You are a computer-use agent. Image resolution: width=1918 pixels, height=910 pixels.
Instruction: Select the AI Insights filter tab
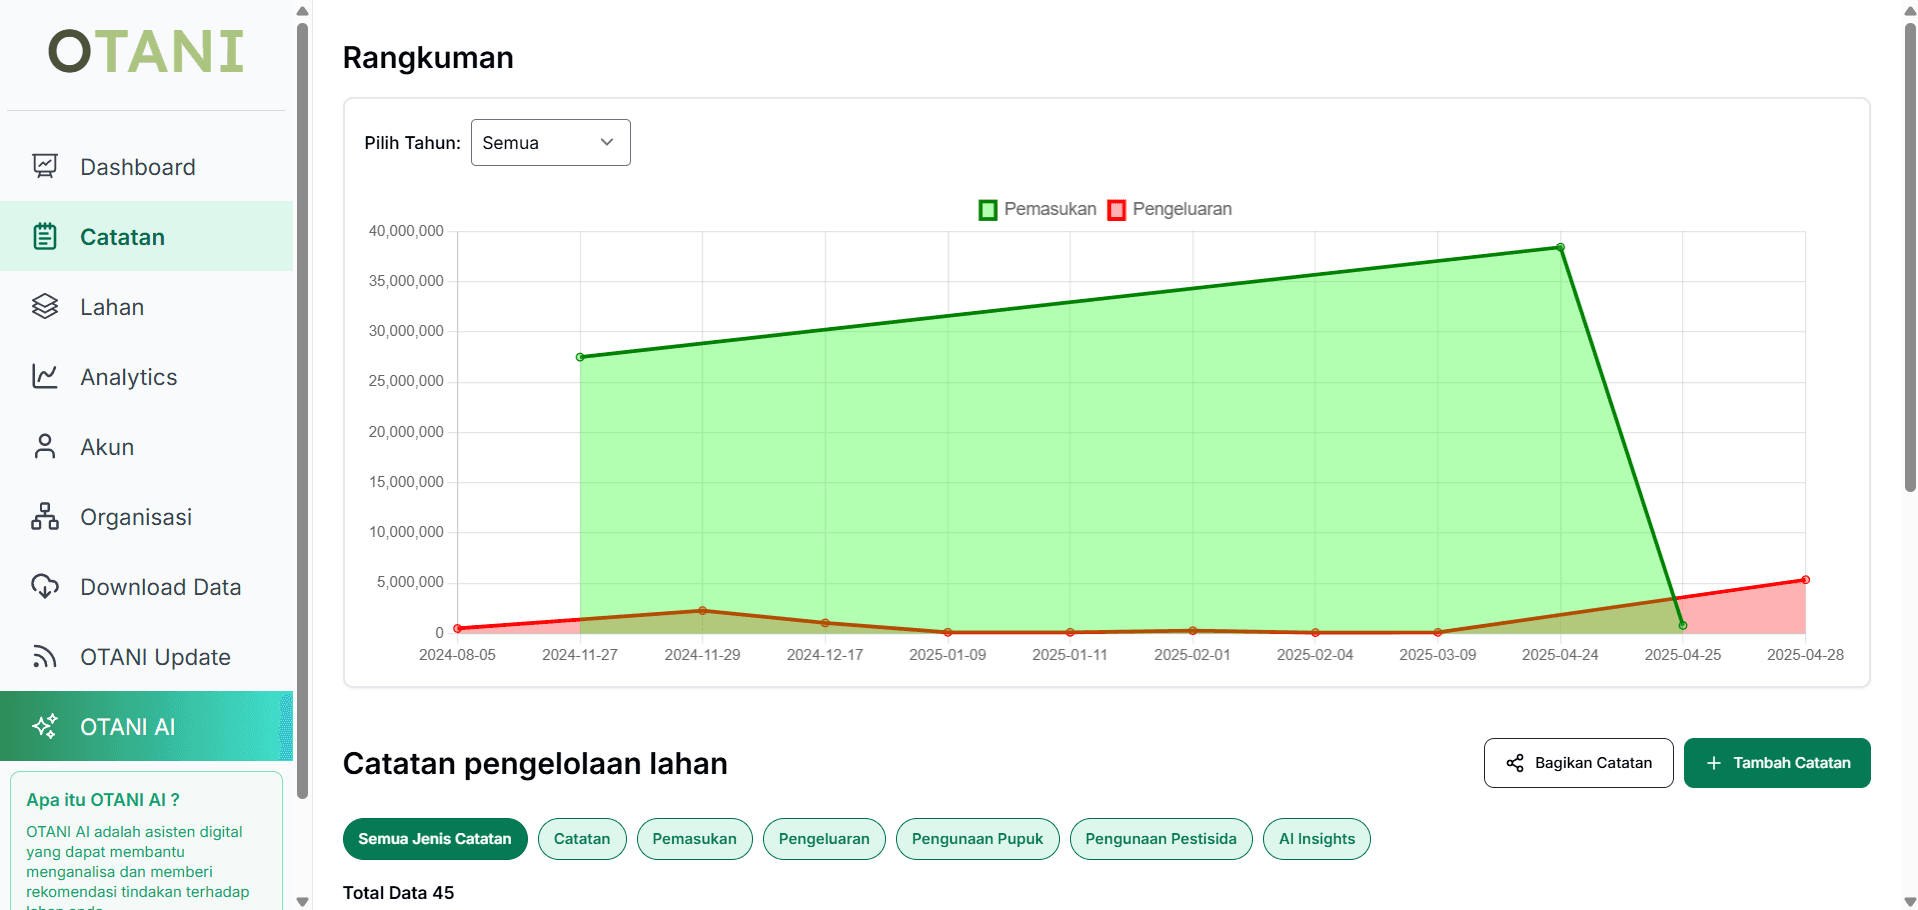tap(1316, 839)
